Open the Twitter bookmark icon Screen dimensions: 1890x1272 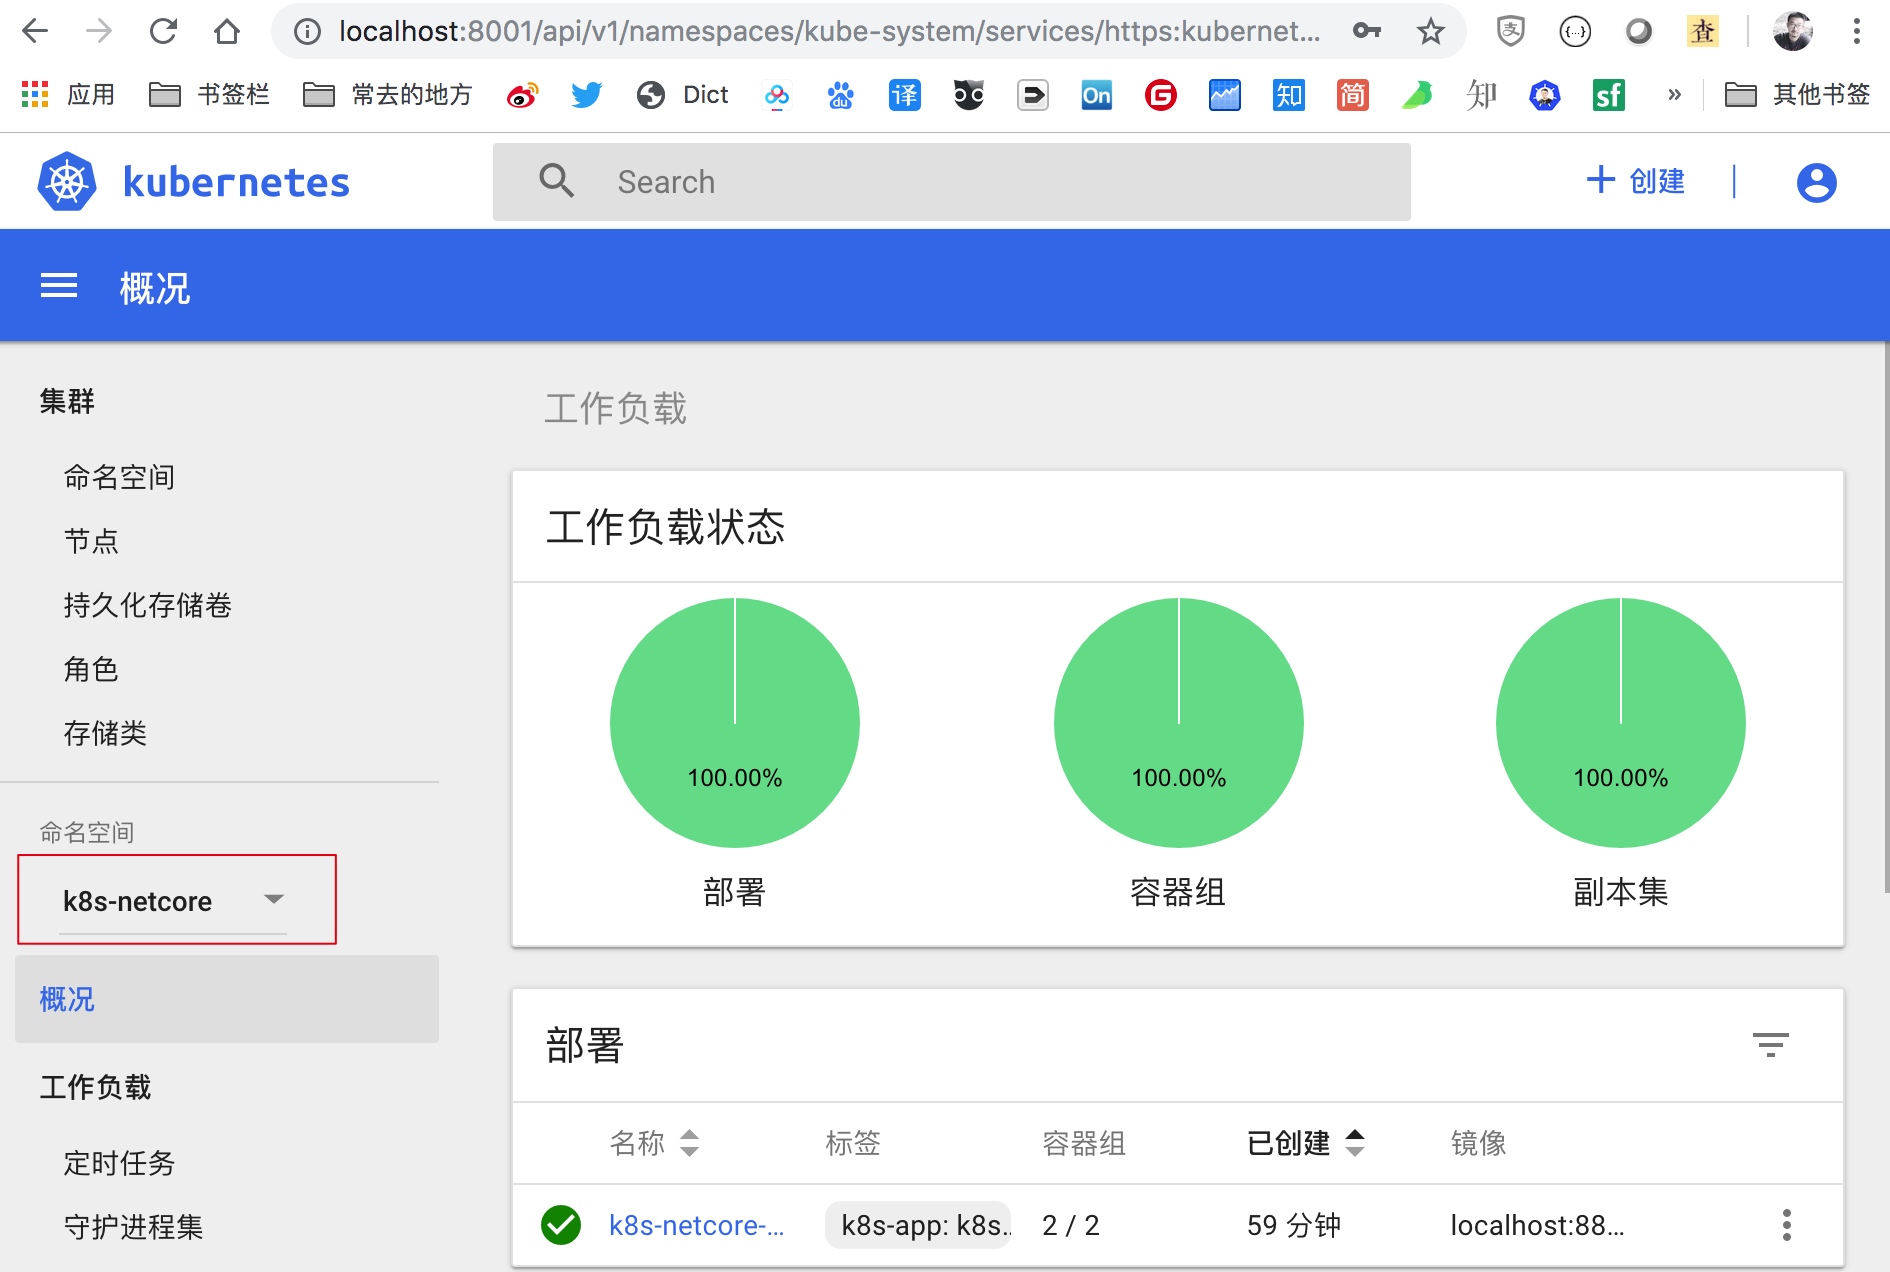click(x=587, y=95)
